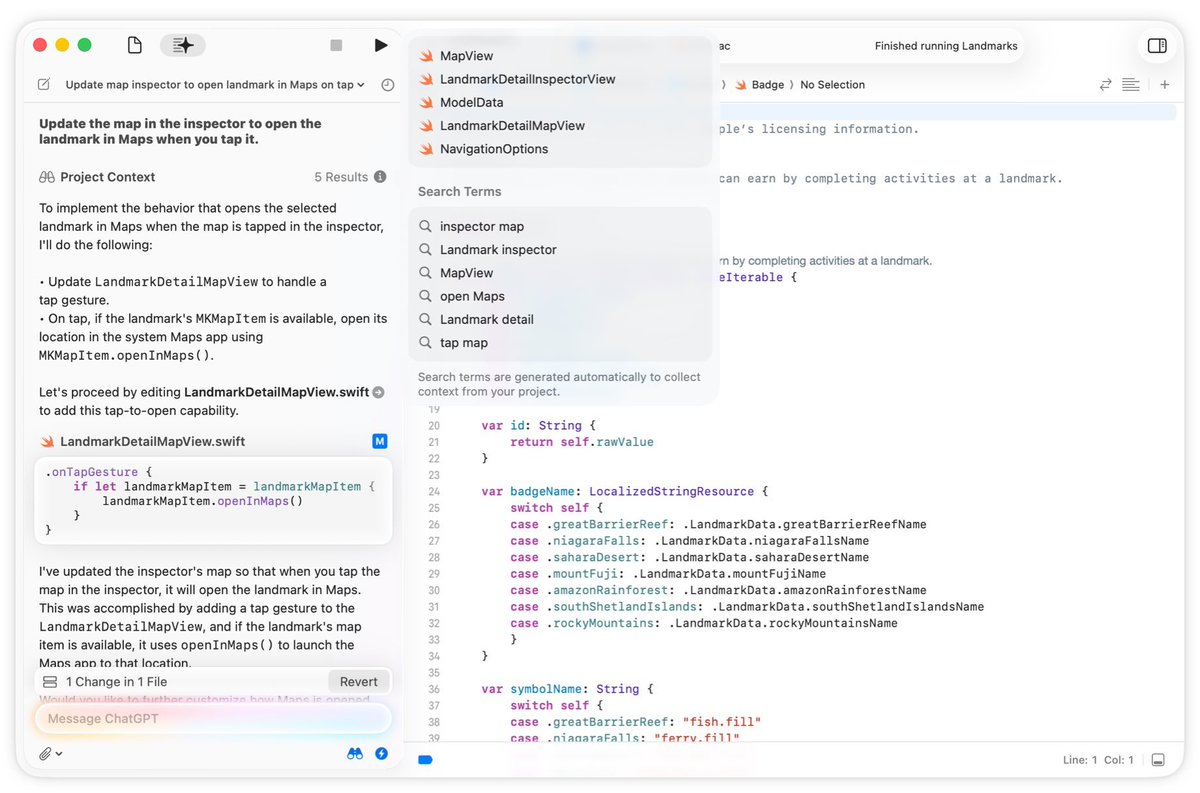Click code line var symbolName
The height and width of the screenshot is (793, 1200).
click(567, 689)
